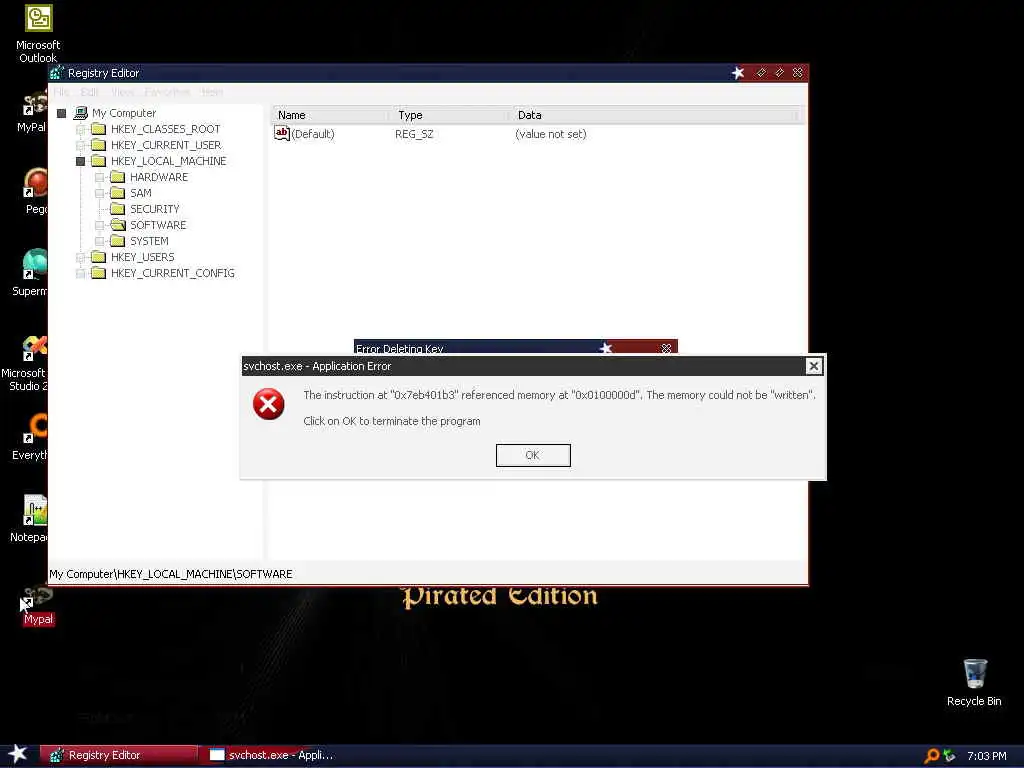Click the red error icon in the svchost dialog
The height and width of the screenshot is (768, 1024).
pyautogui.click(x=268, y=404)
